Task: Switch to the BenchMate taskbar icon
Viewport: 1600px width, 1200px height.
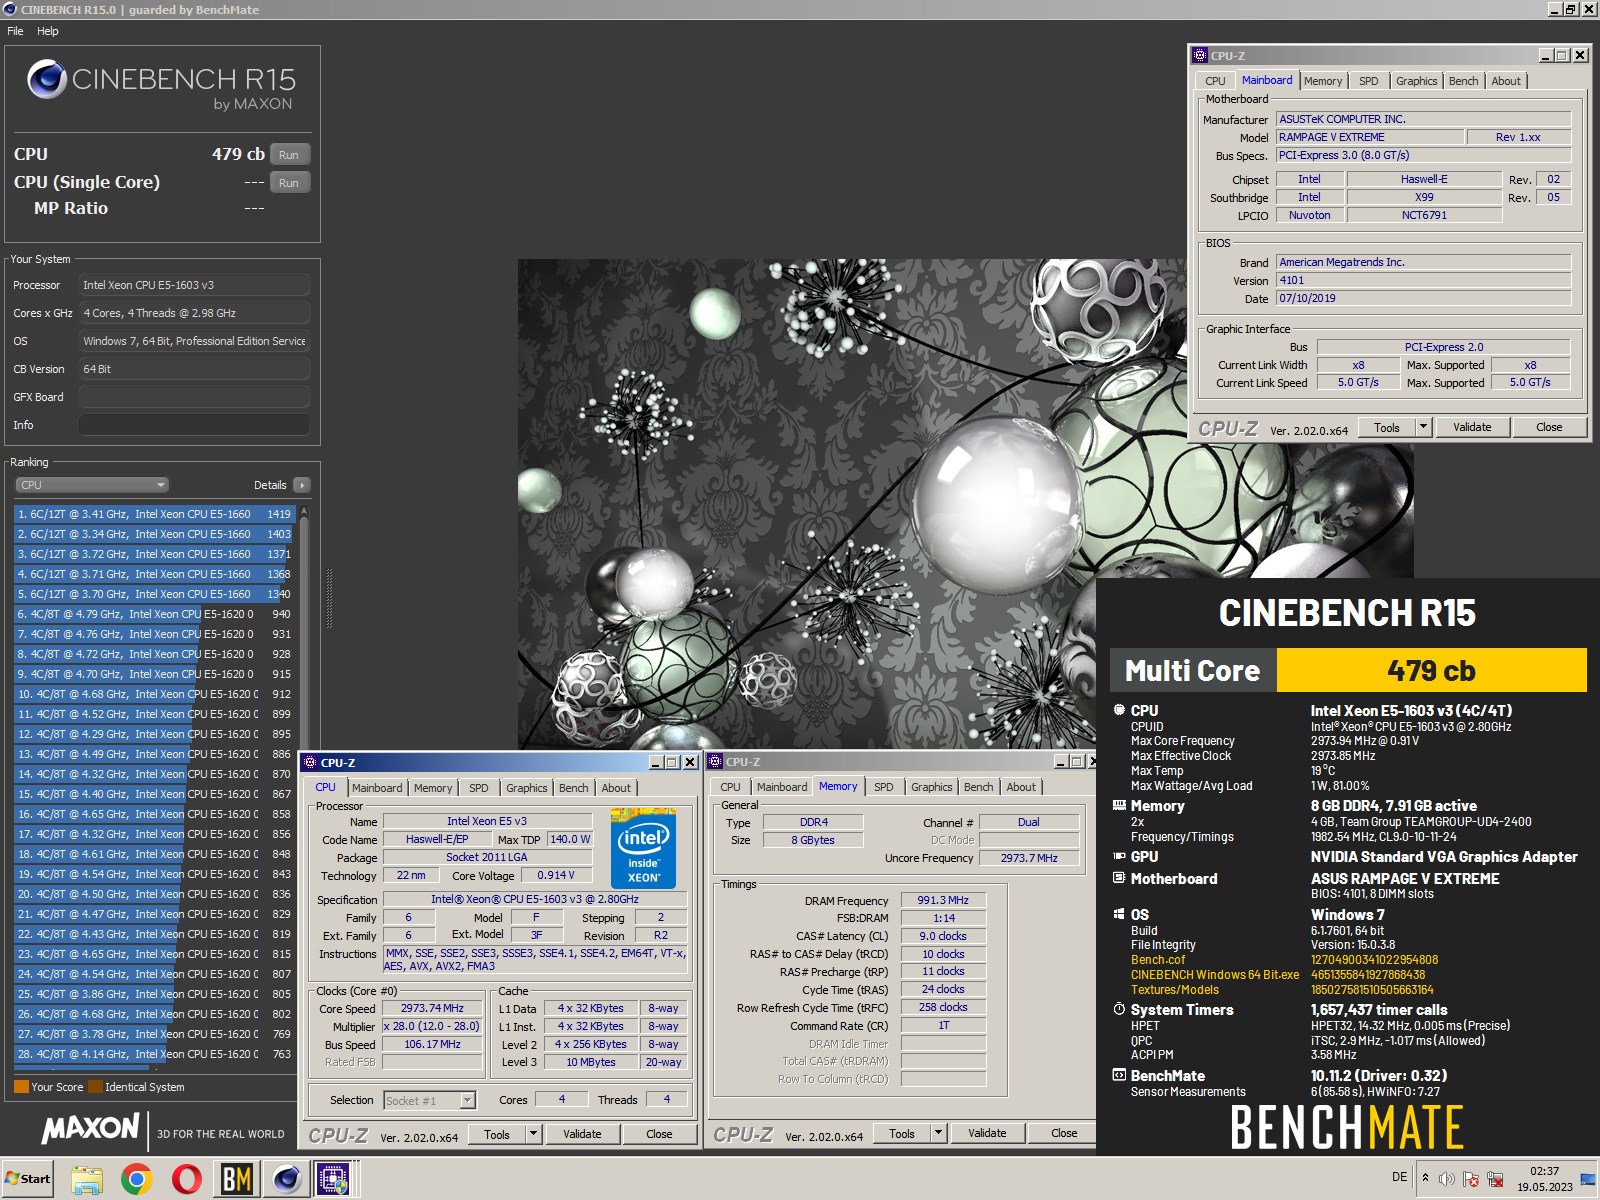Action: (x=237, y=1179)
